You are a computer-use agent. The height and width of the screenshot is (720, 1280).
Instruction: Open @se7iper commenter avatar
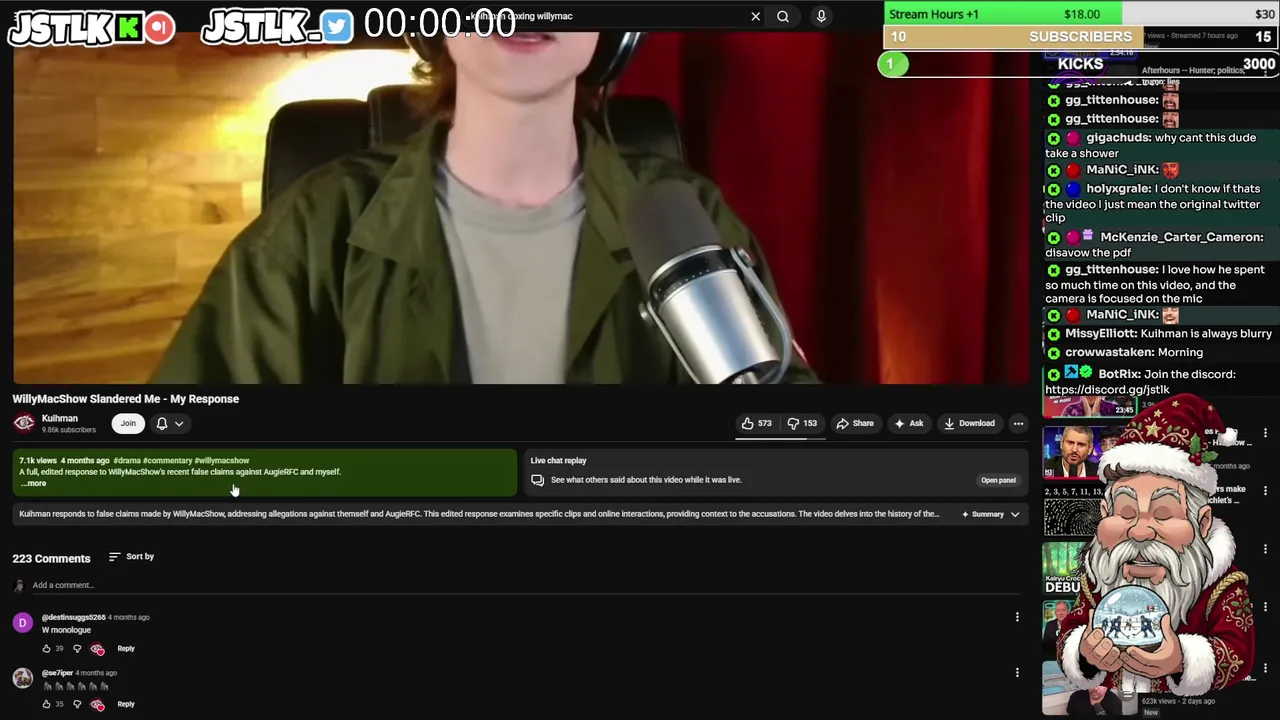click(x=22, y=679)
